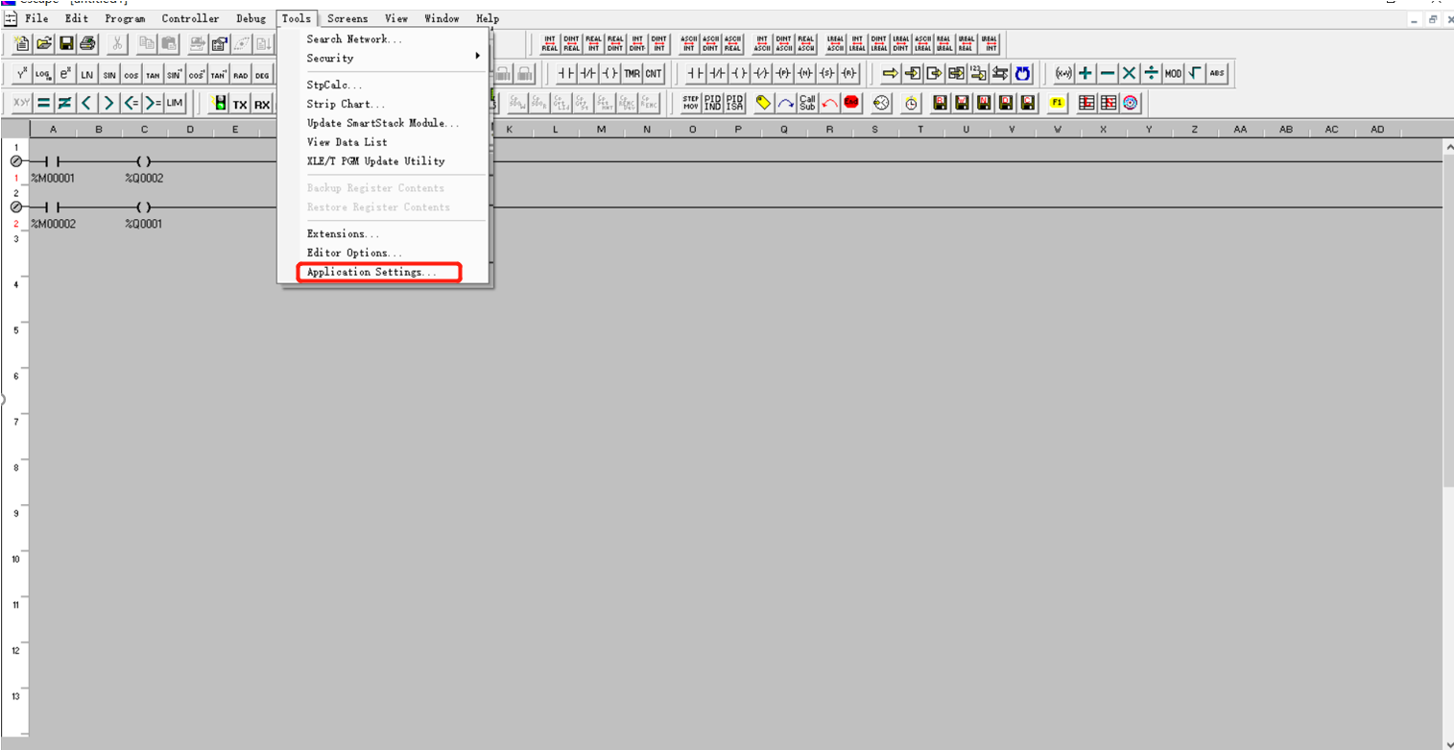Select the Call Sub element
1454x750 pixels.
click(808, 103)
